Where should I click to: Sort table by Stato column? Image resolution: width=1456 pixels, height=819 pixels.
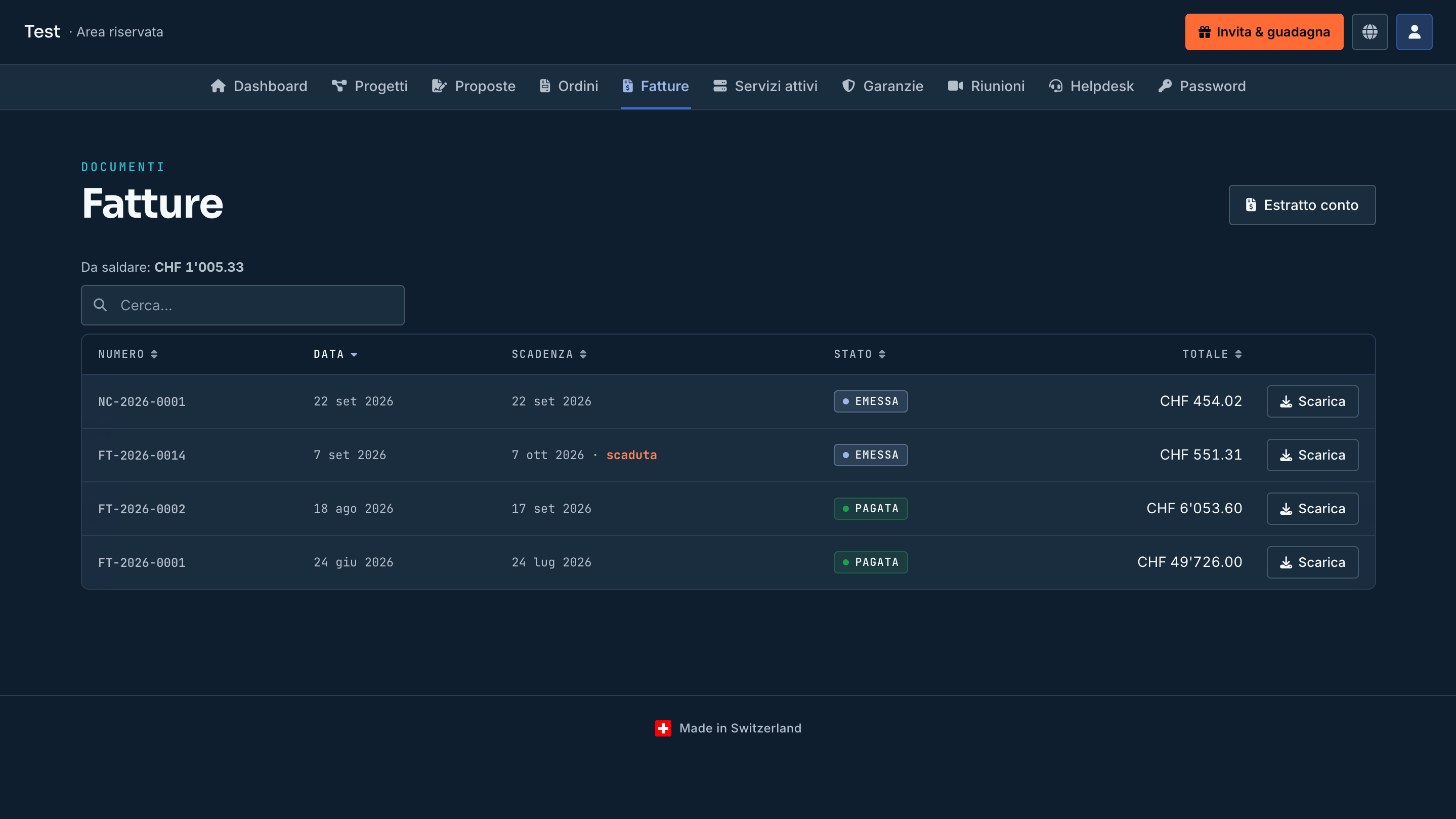860,354
